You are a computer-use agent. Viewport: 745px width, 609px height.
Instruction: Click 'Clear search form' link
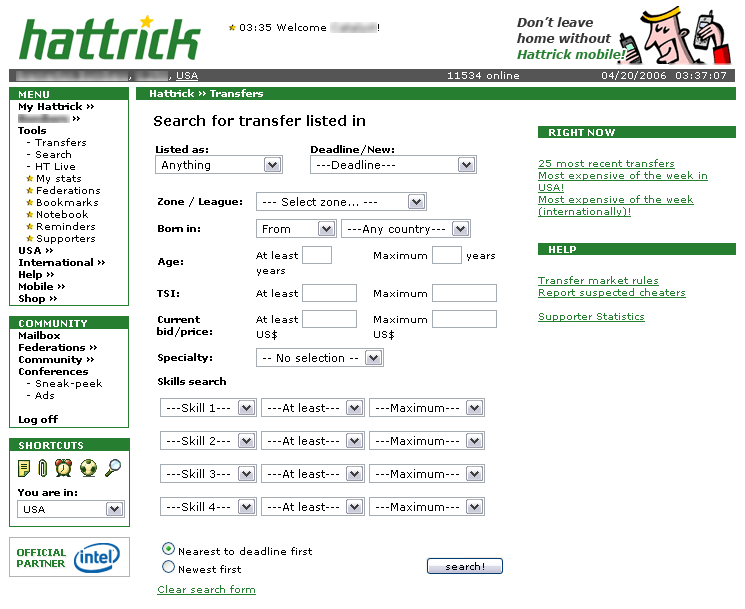pos(206,590)
